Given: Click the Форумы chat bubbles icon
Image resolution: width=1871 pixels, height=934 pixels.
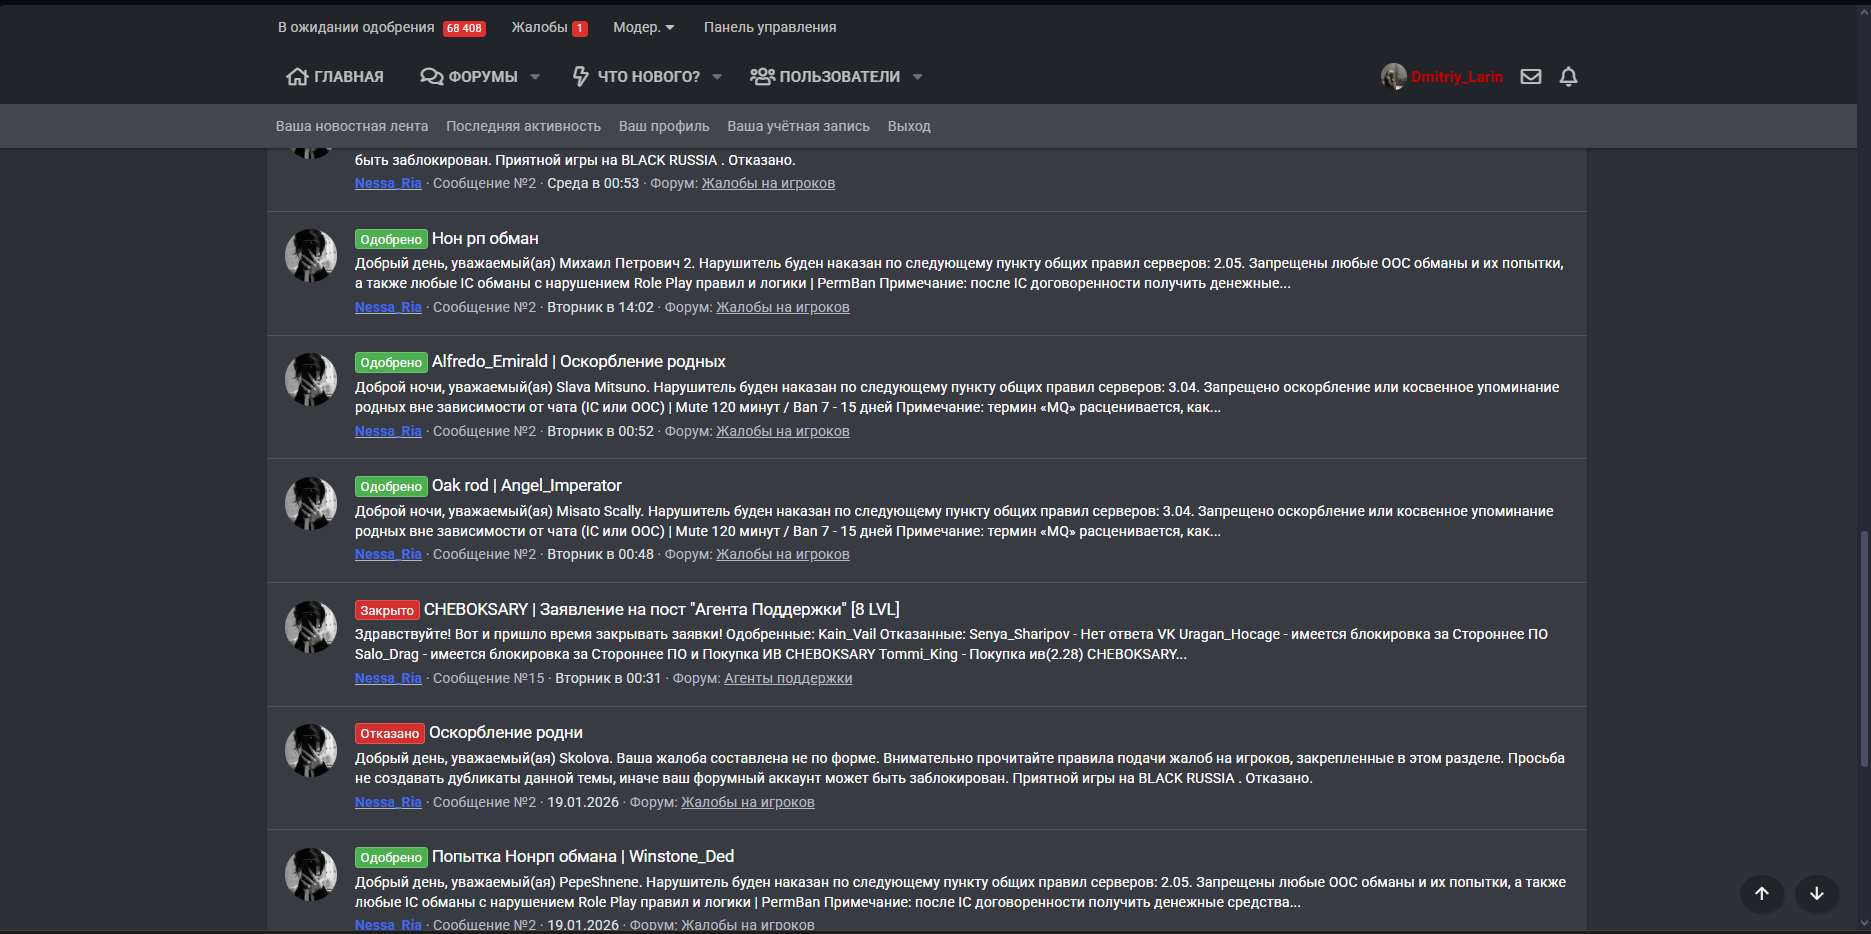Looking at the screenshot, I should (431, 77).
